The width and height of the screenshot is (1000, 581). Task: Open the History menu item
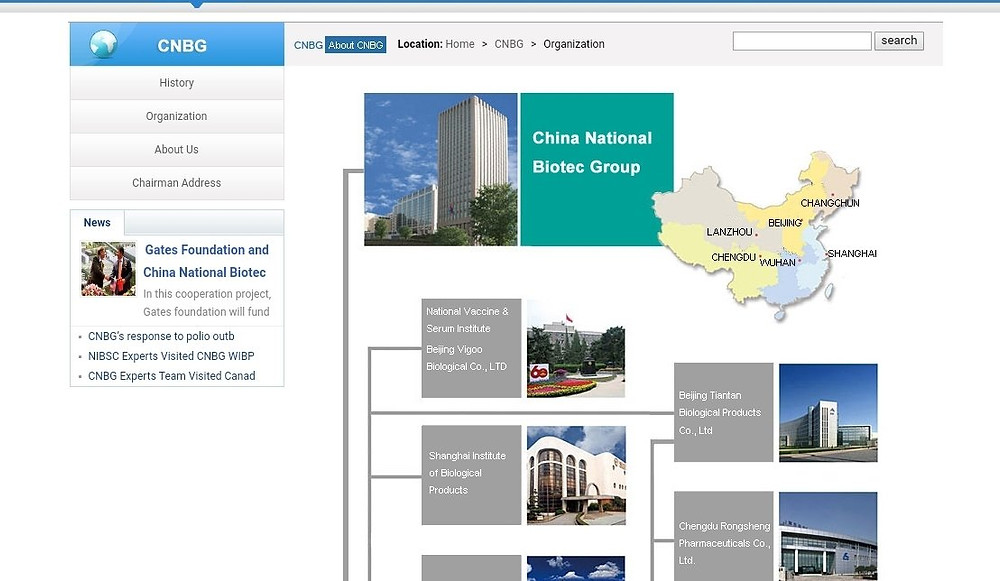click(177, 83)
